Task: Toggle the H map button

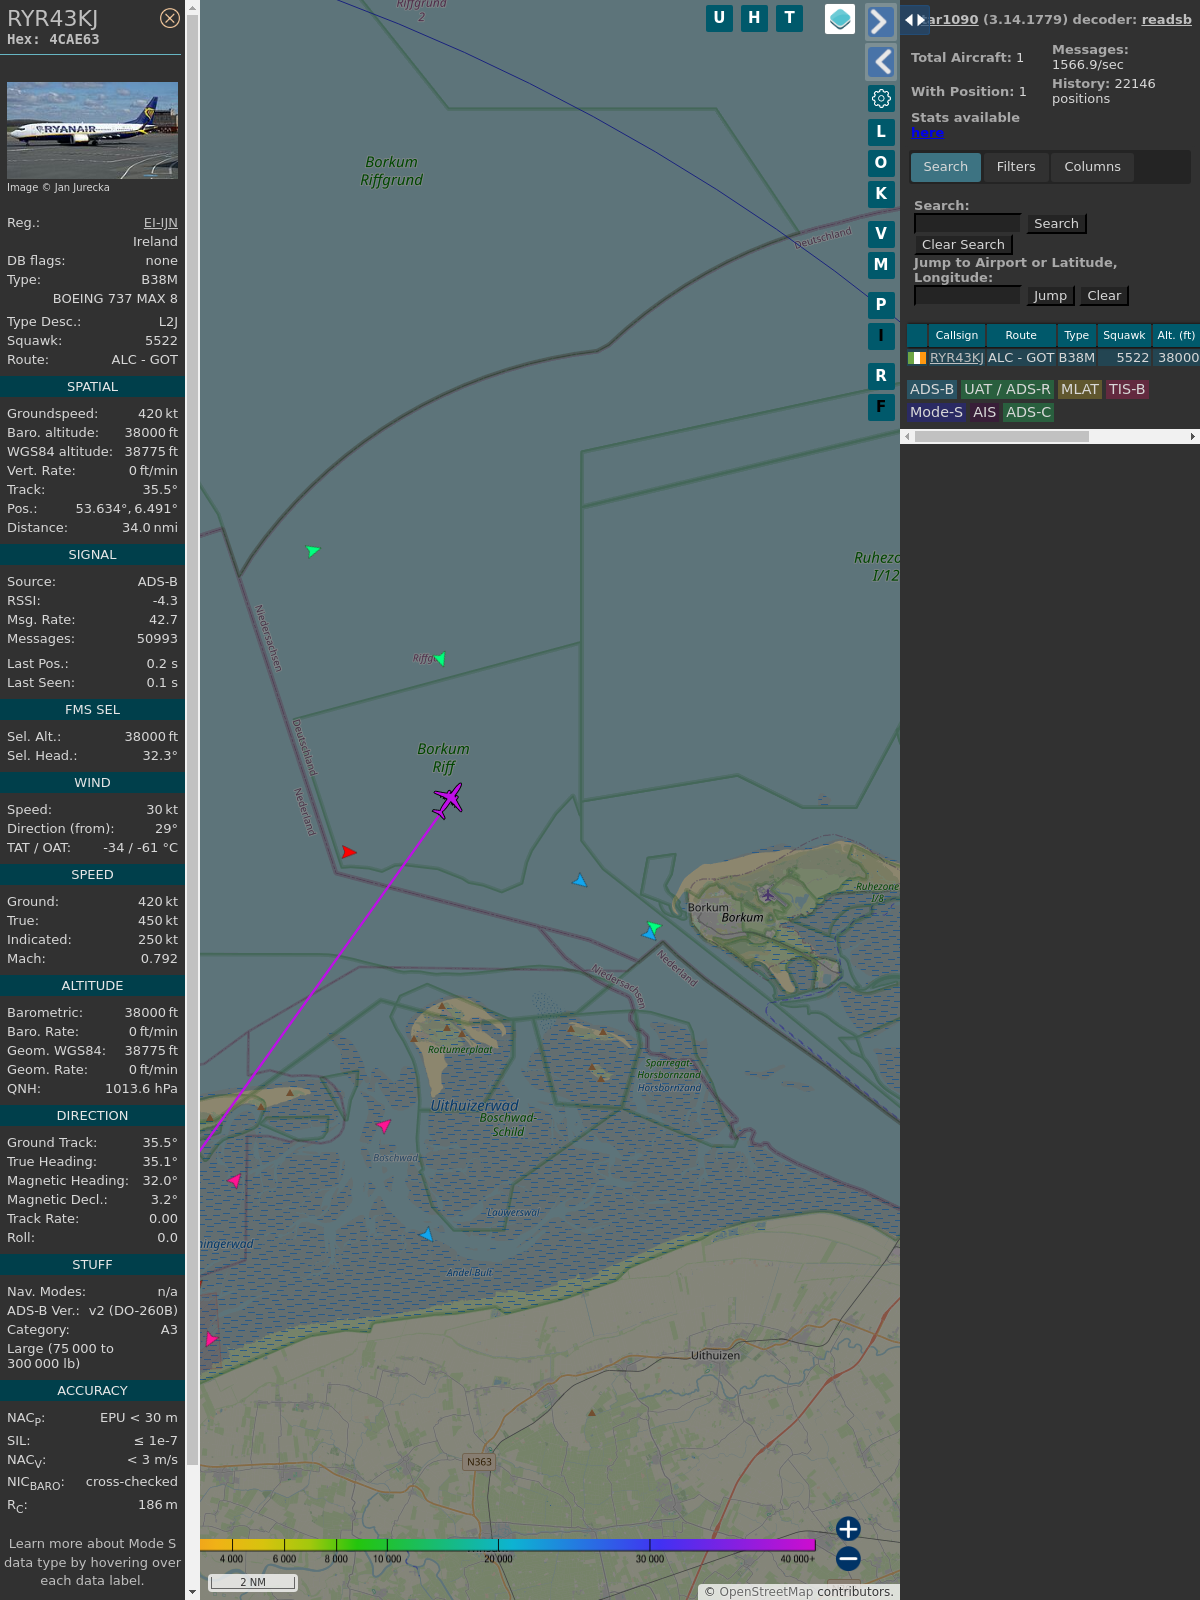Action: pyautogui.click(x=754, y=18)
